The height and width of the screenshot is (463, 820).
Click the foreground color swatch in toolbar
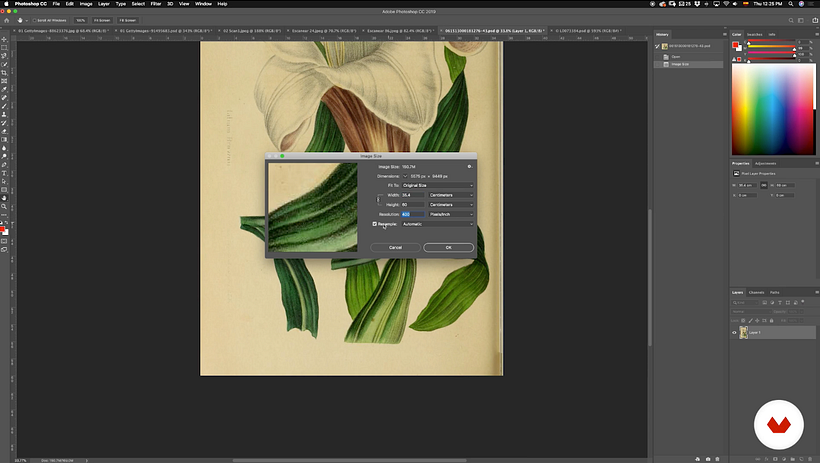click(2, 230)
